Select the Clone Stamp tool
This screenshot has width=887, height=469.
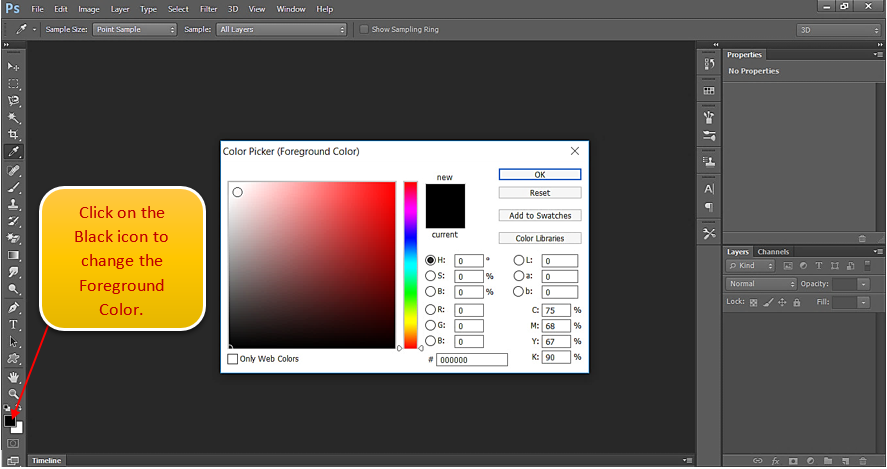pyautogui.click(x=13, y=204)
